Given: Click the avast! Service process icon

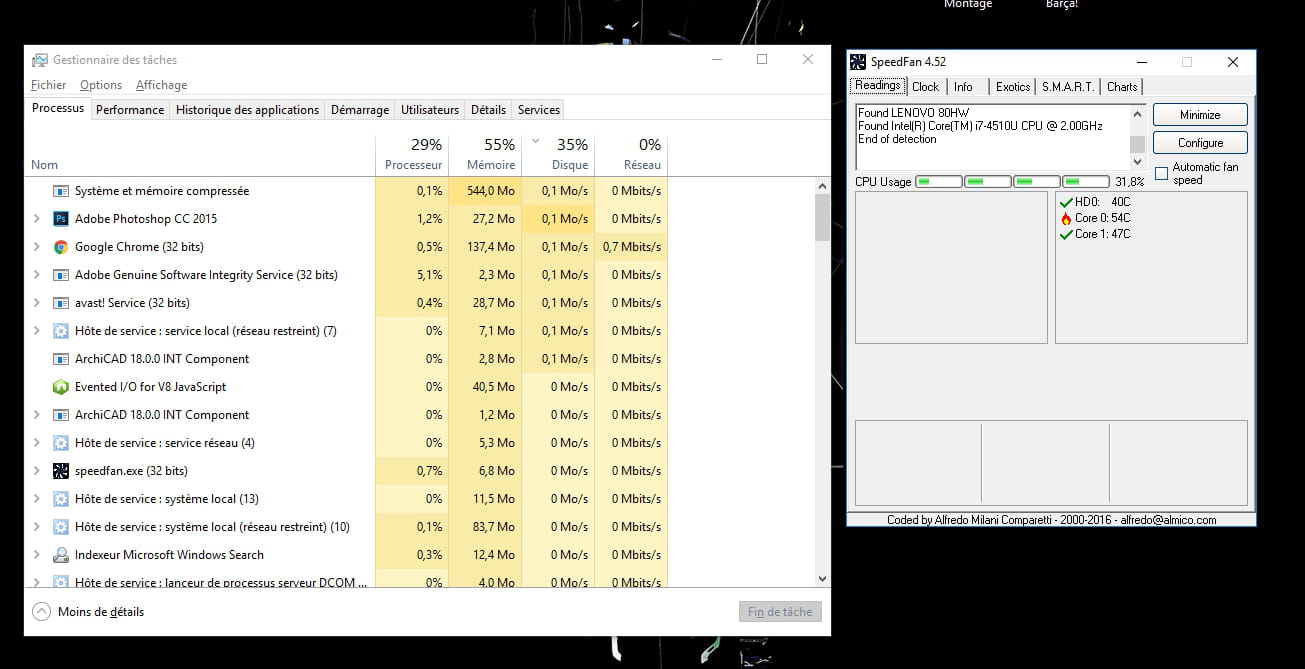Looking at the screenshot, I should coord(60,303).
